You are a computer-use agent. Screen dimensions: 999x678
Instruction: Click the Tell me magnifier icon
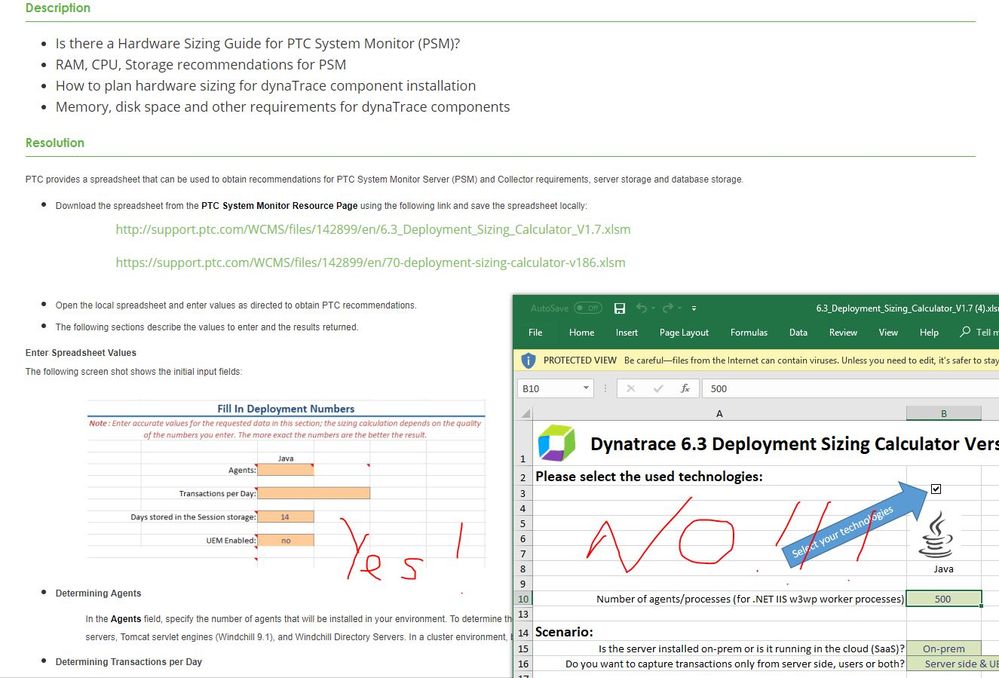965,331
